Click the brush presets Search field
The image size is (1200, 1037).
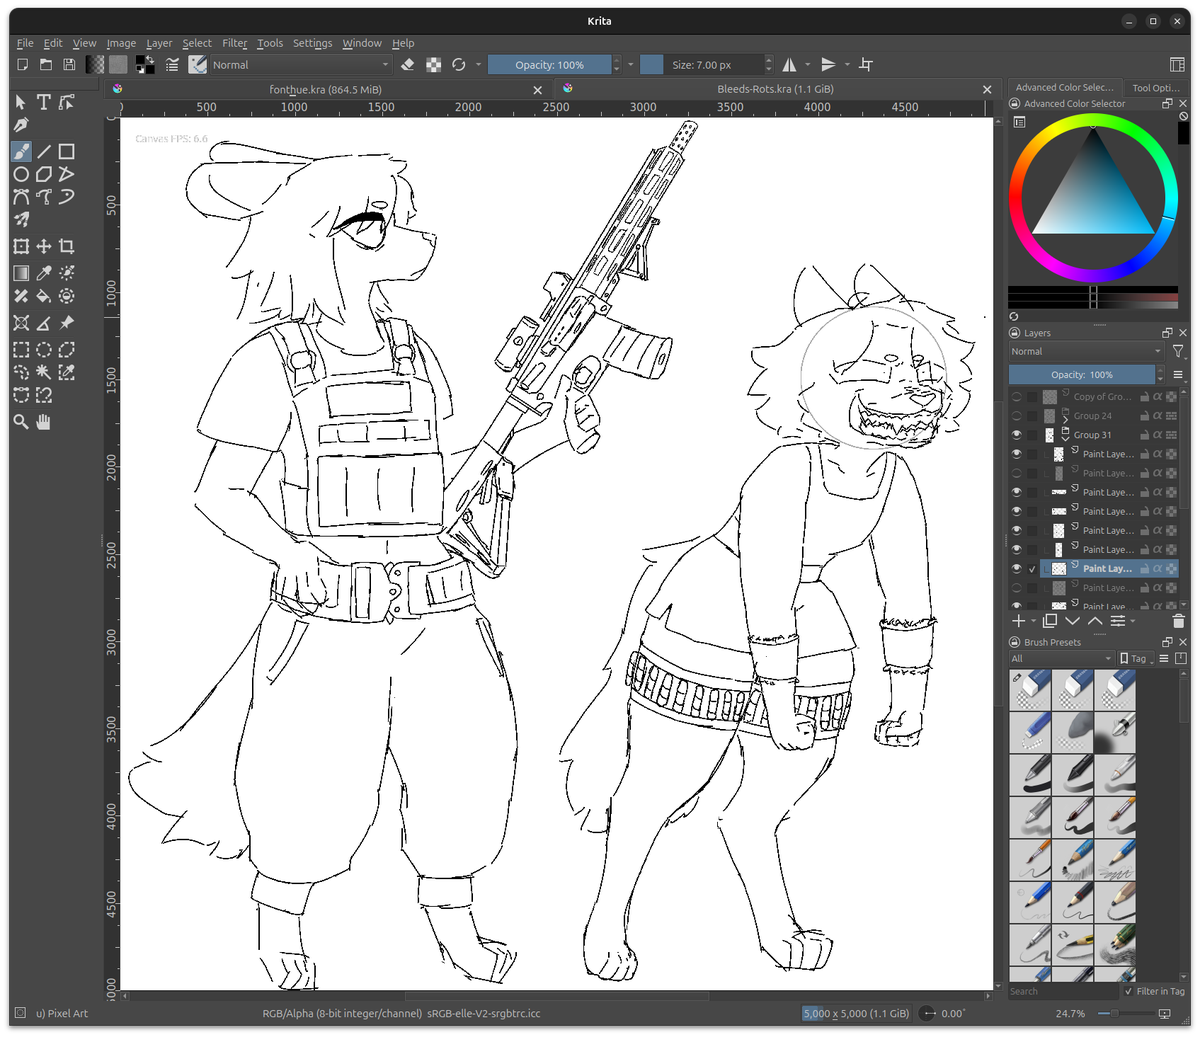coord(1063,991)
